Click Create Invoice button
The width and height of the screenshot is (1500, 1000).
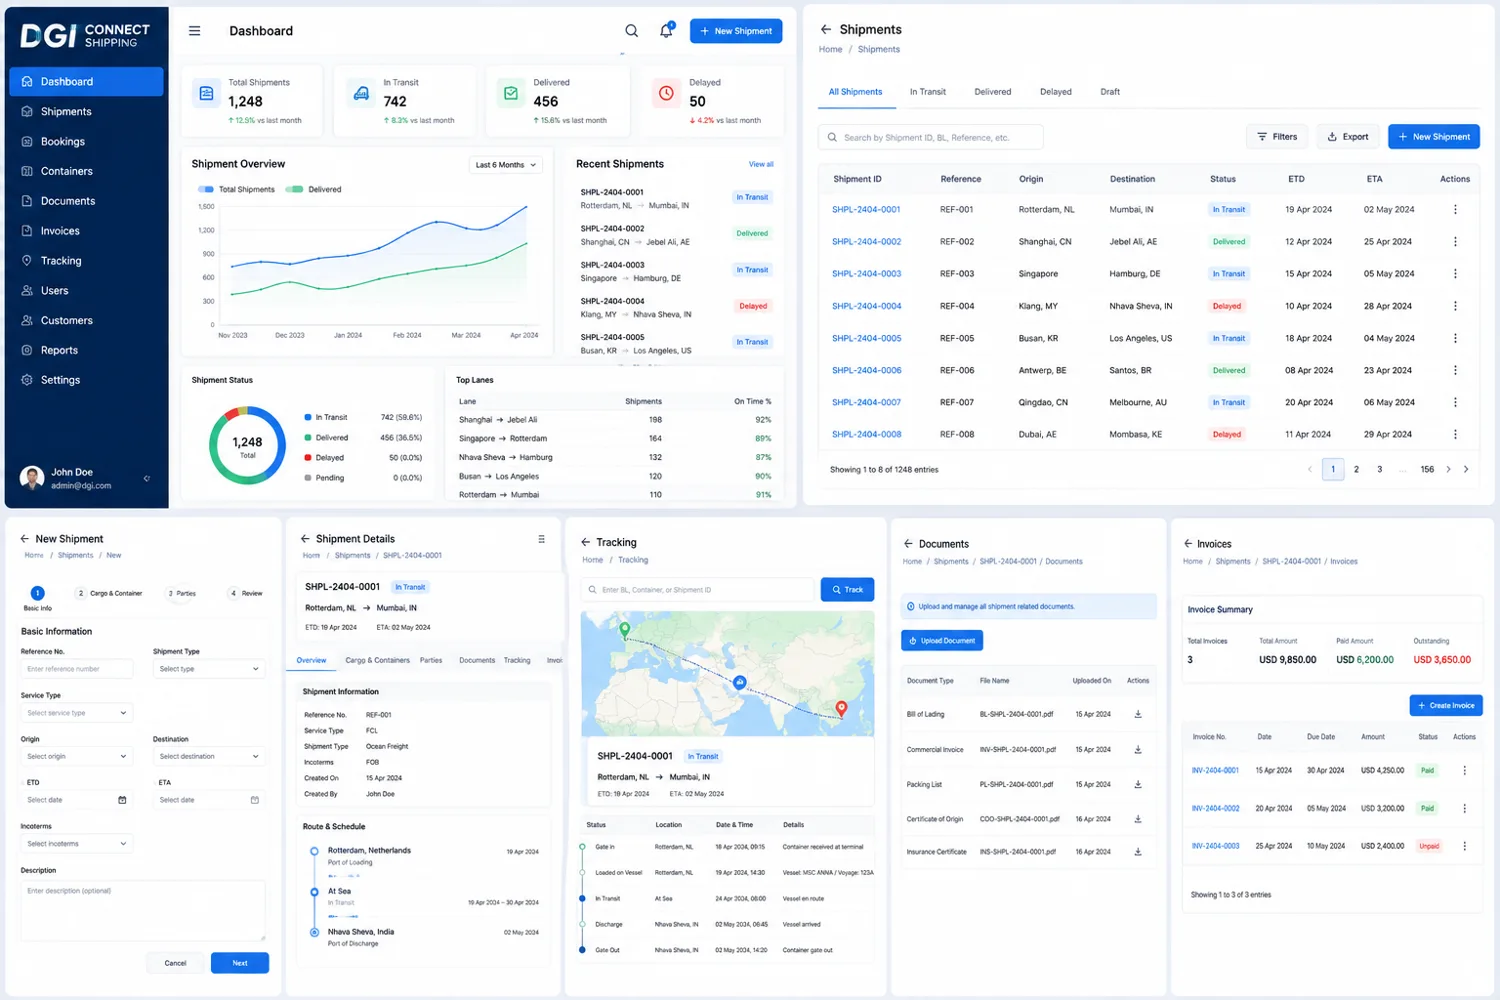pyautogui.click(x=1446, y=706)
